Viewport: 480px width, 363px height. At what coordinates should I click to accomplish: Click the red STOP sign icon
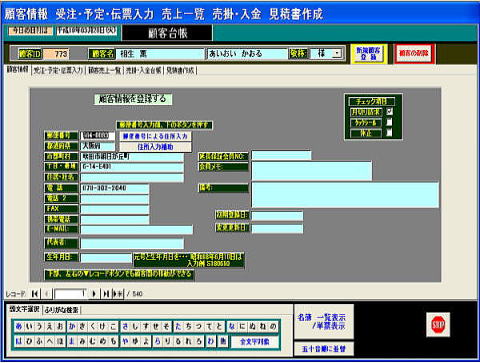(x=438, y=324)
